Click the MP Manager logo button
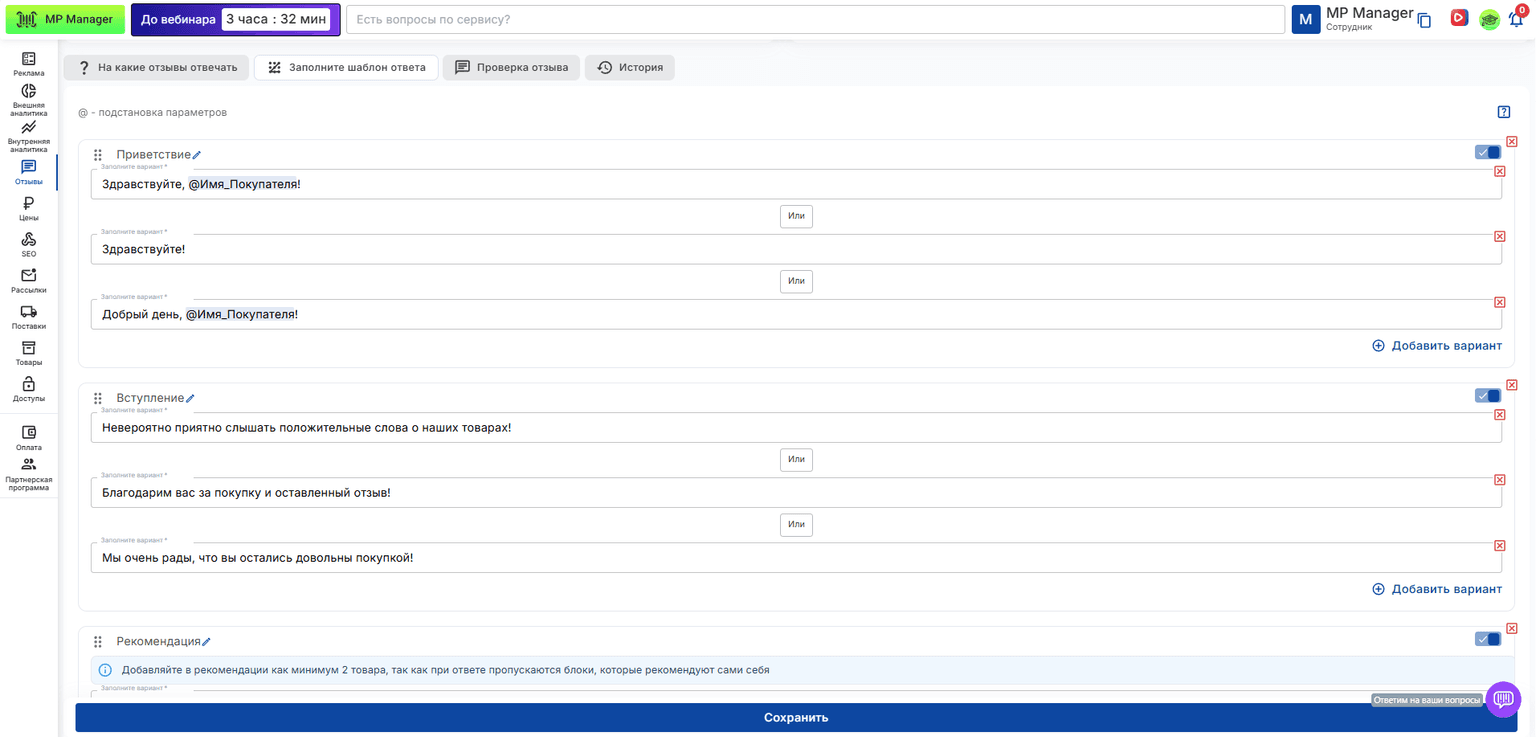 [x=66, y=19]
